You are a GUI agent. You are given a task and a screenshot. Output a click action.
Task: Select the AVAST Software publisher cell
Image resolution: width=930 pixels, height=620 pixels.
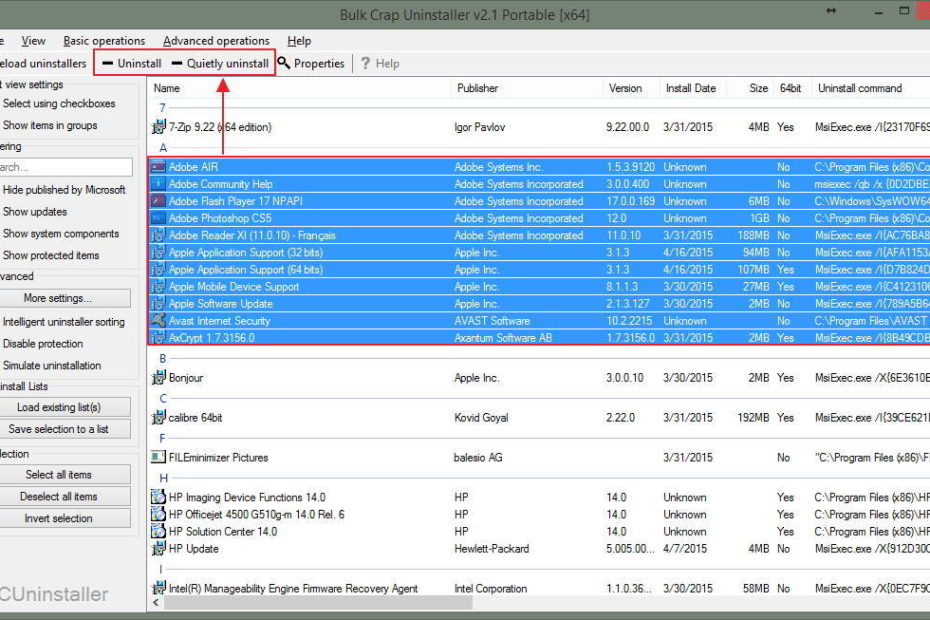[x=492, y=322]
